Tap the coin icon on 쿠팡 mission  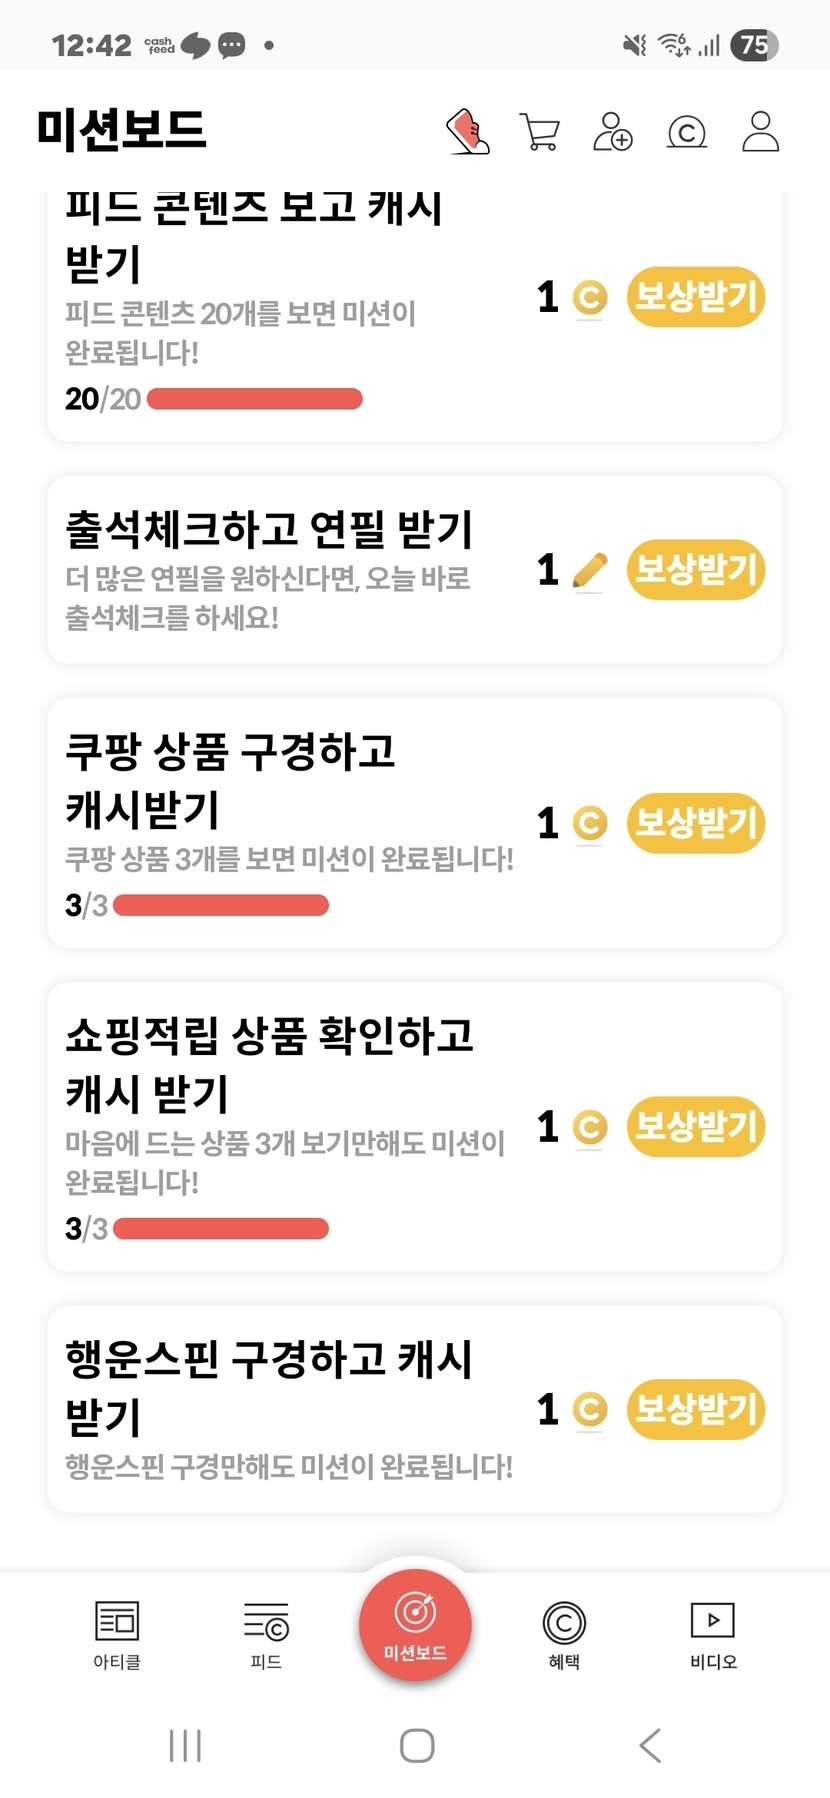[x=590, y=824]
